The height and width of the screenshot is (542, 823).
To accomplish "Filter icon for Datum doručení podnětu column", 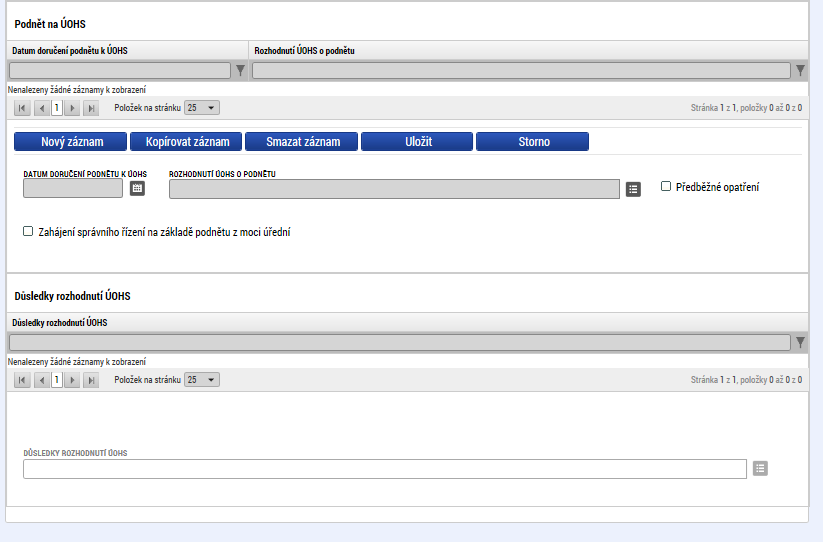I will coord(240,70).
